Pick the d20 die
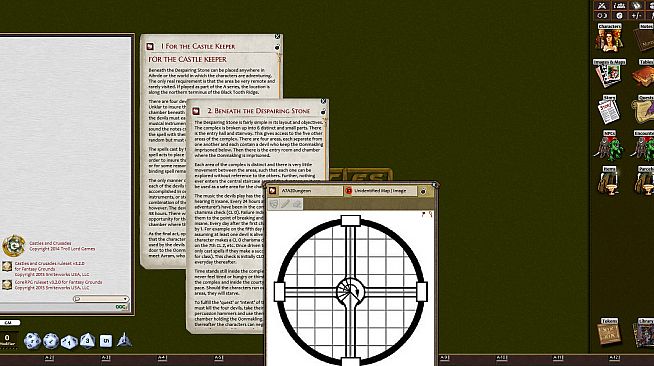 32,341
